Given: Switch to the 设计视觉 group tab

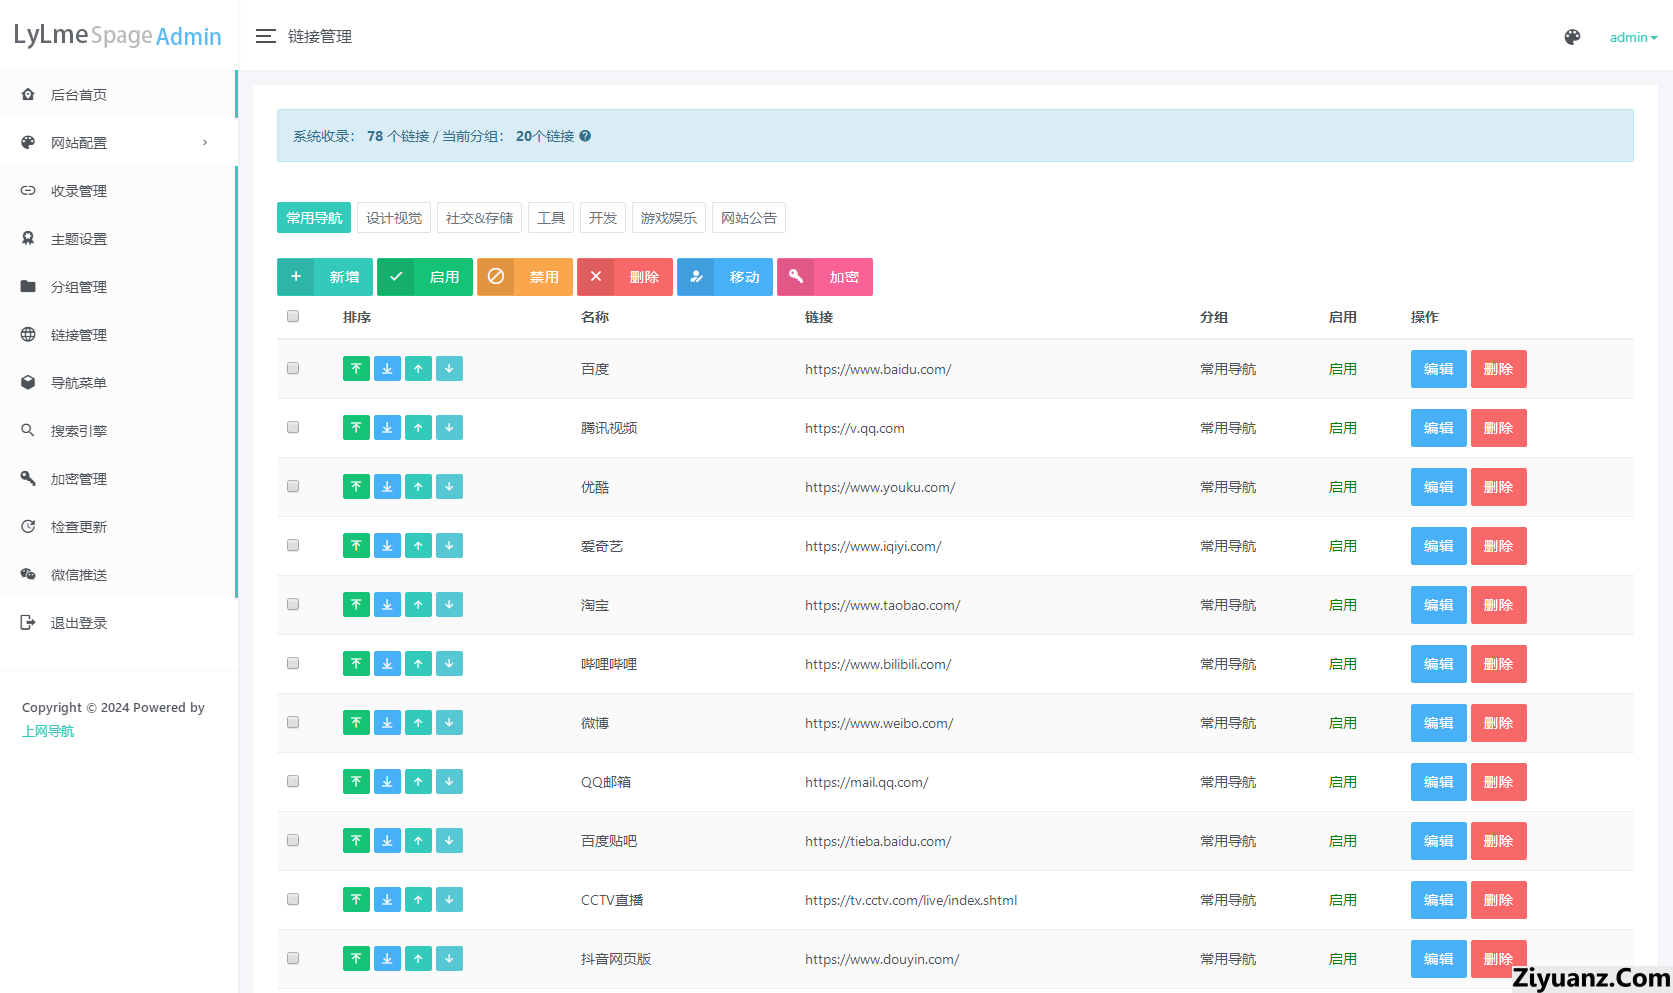Looking at the screenshot, I should coord(394,218).
